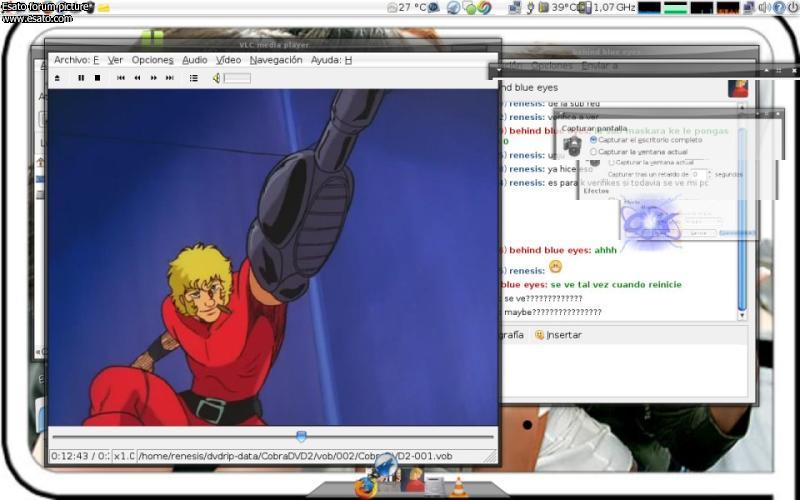Open the Opciones menu in chat window
800x500 pixels.
pyautogui.click(x=553, y=66)
